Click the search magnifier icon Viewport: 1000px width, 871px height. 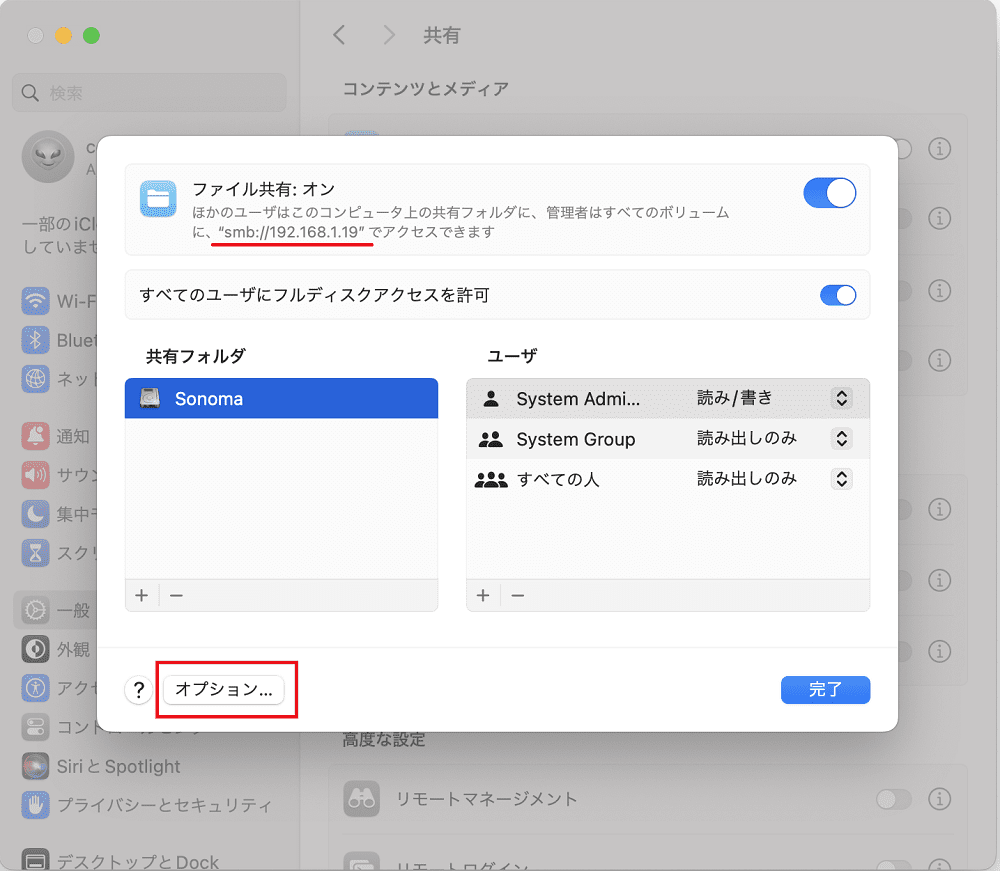pos(30,93)
